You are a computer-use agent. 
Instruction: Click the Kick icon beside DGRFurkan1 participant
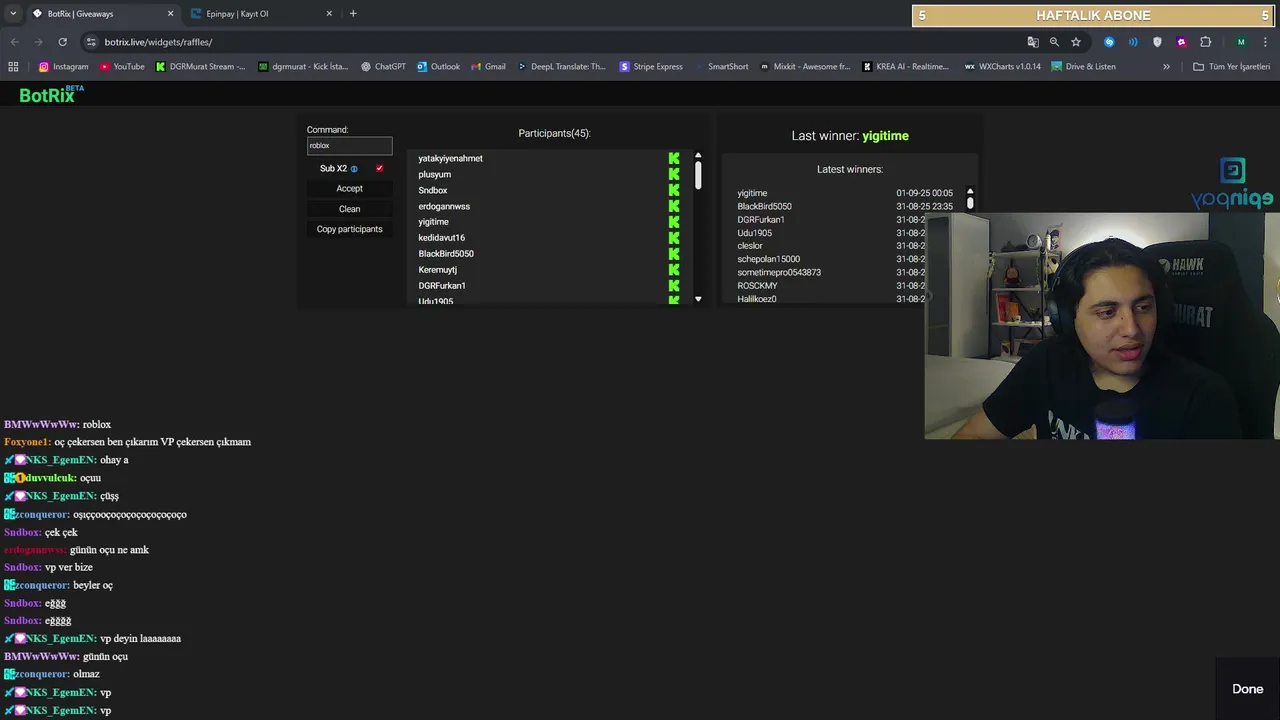[x=674, y=286]
